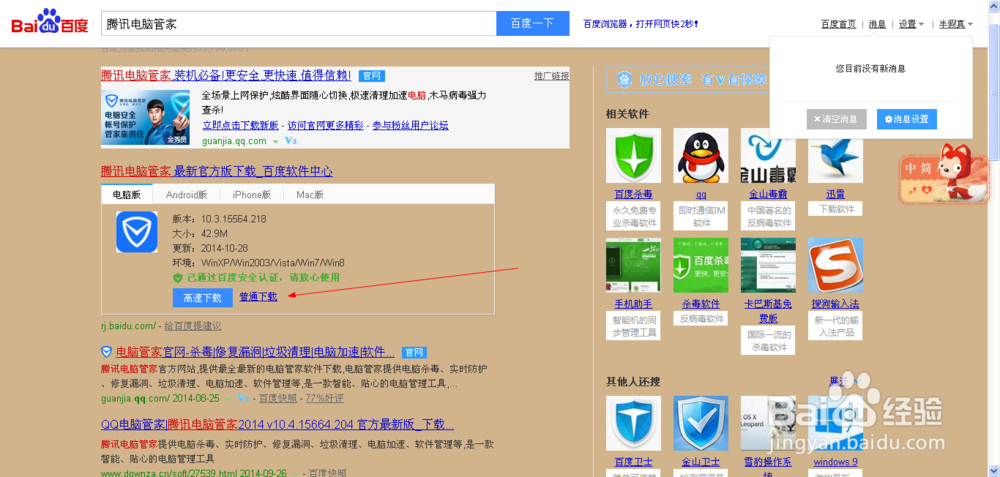The width and height of the screenshot is (1000, 477).
Task: Expand 设置 dropdown menu
Action: [x=911, y=24]
